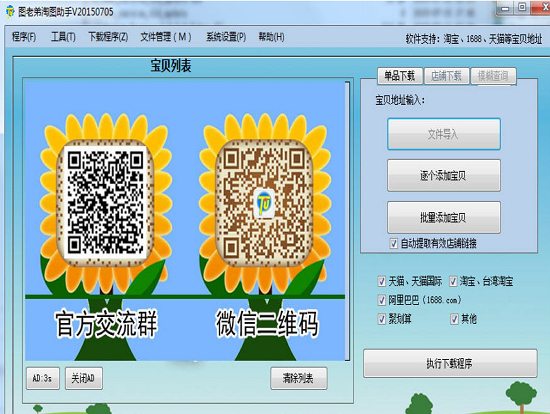550x414 pixels.
Task: Click the 关闭AD button
Action: pos(84,378)
